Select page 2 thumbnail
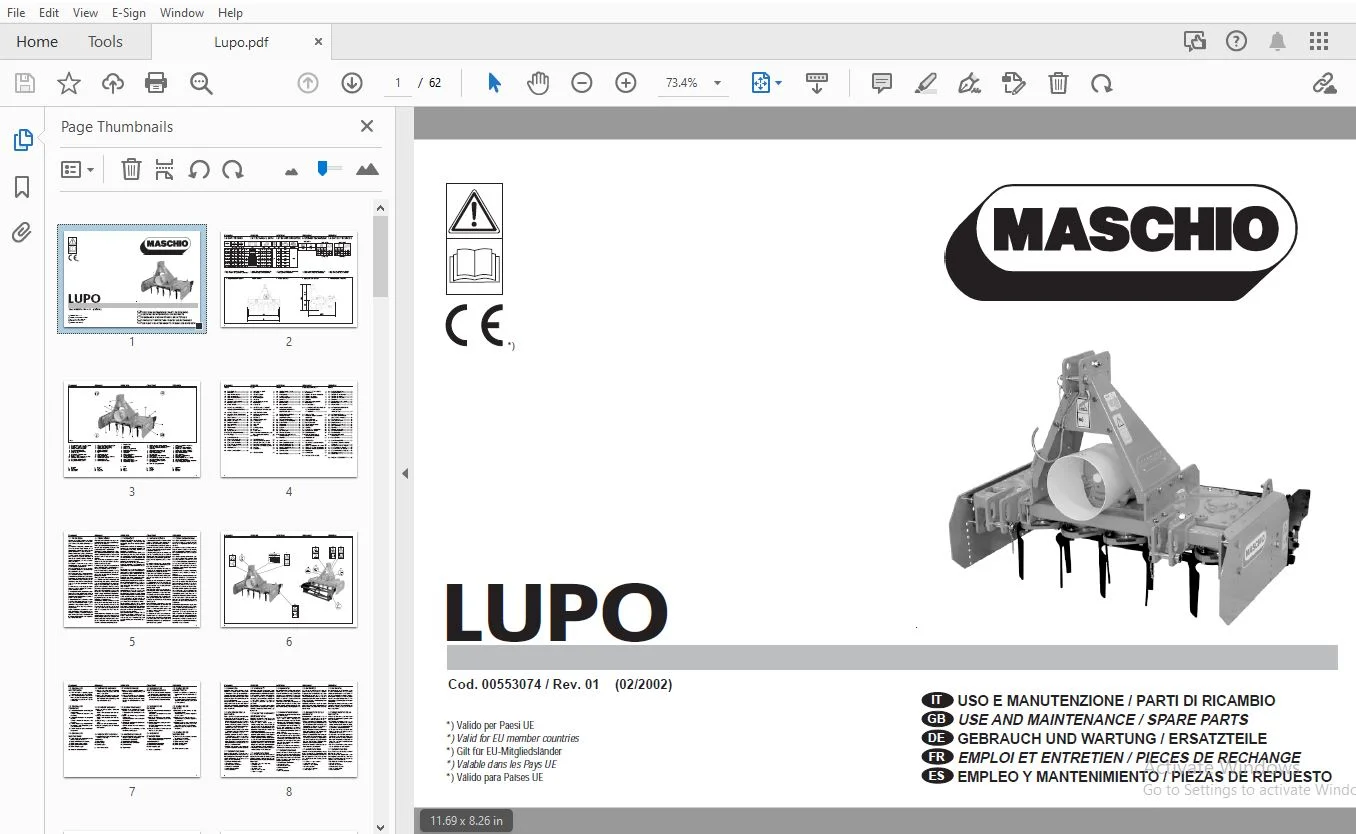Viewport: 1356px width, 834px height. pos(288,279)
